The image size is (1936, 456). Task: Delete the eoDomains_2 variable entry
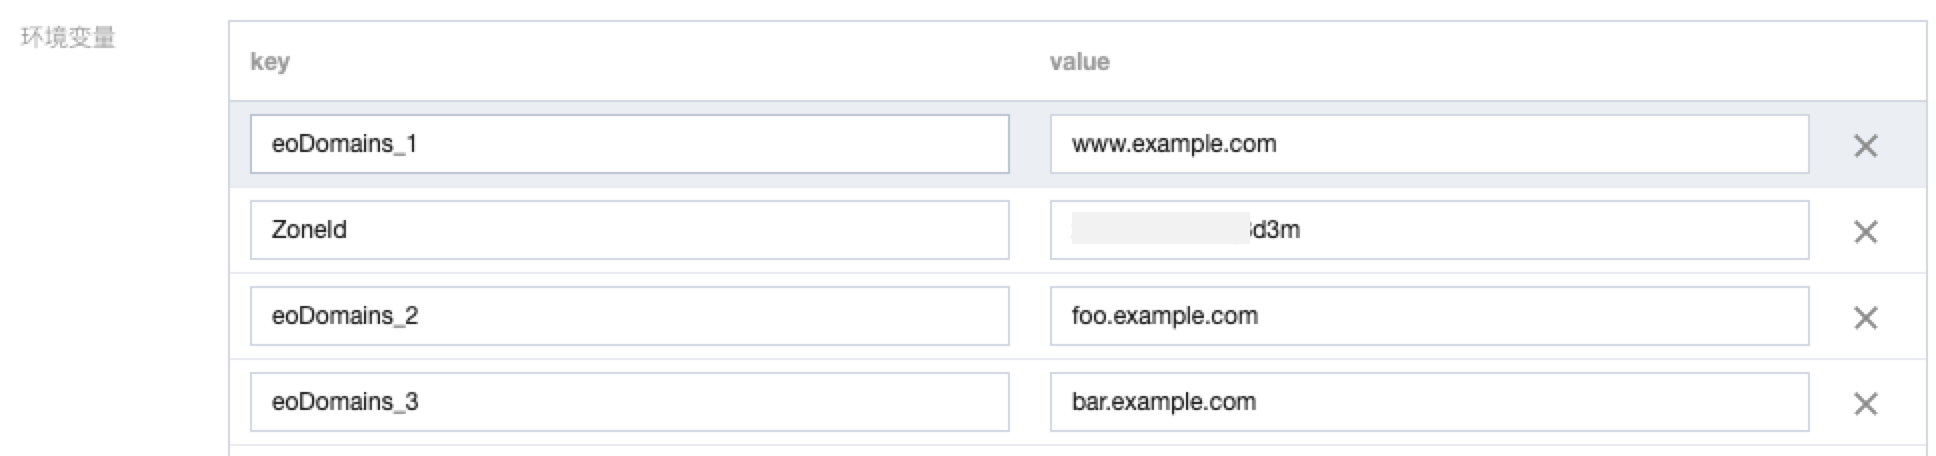(1865, 318)
